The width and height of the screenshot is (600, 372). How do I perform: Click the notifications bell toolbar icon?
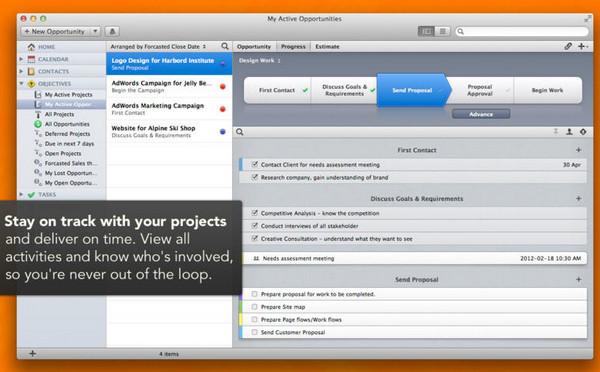click(112, 31)
